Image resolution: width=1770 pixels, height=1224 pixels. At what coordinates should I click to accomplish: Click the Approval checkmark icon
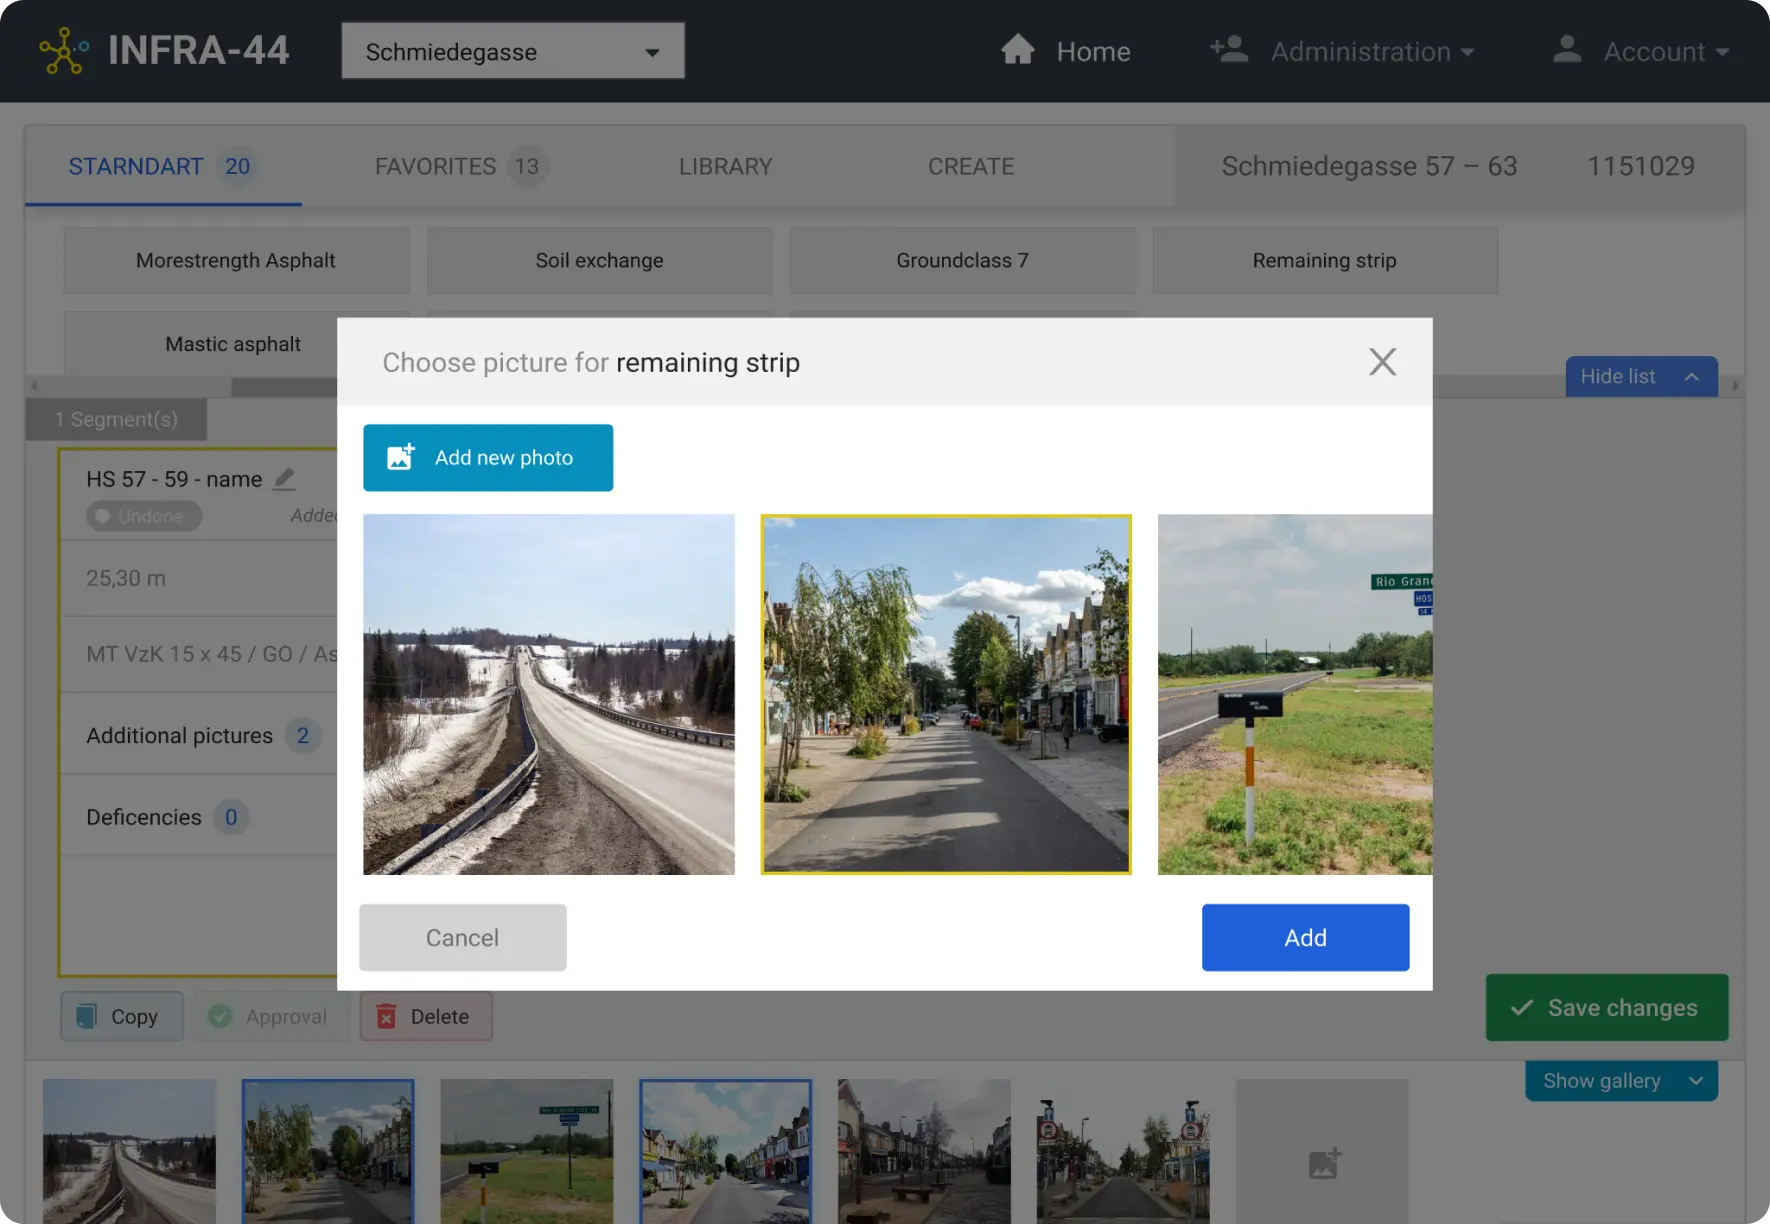pos(221,1016)
